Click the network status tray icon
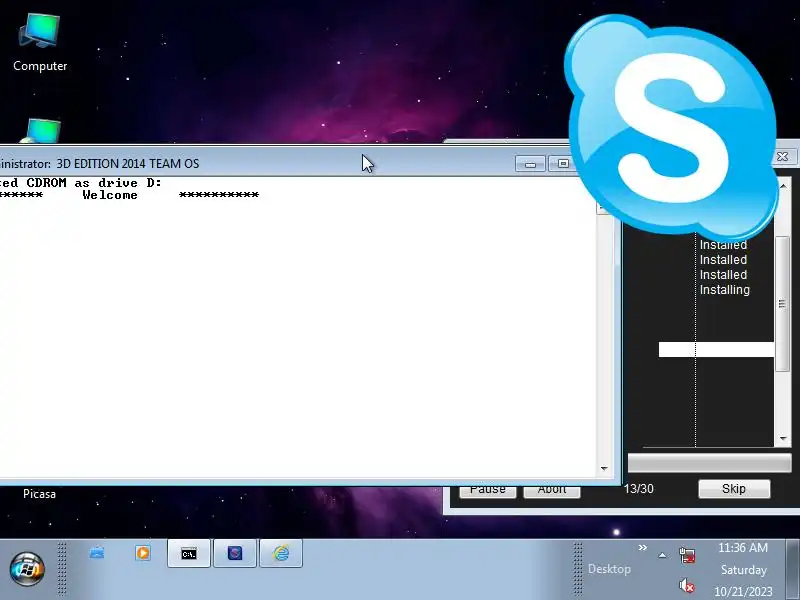The width and height of the screenshot is (800, 600). tap(687, 555)
